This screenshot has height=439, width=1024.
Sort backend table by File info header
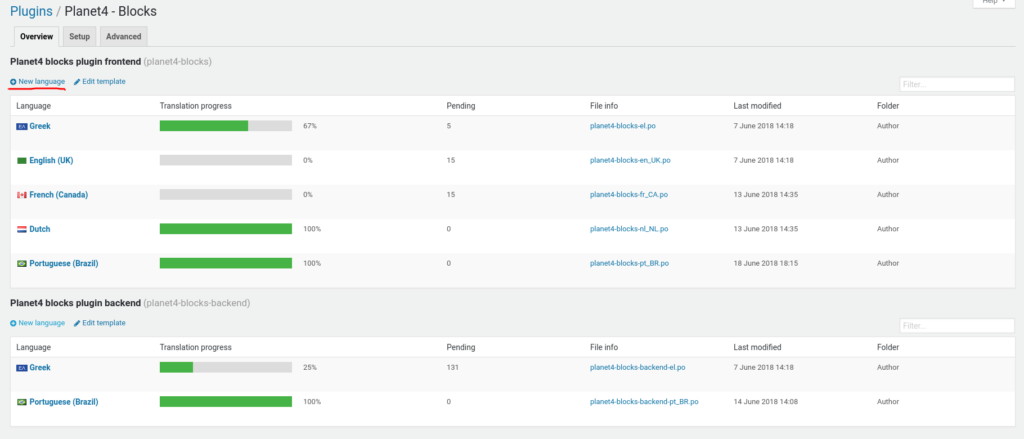pos(604,347)
